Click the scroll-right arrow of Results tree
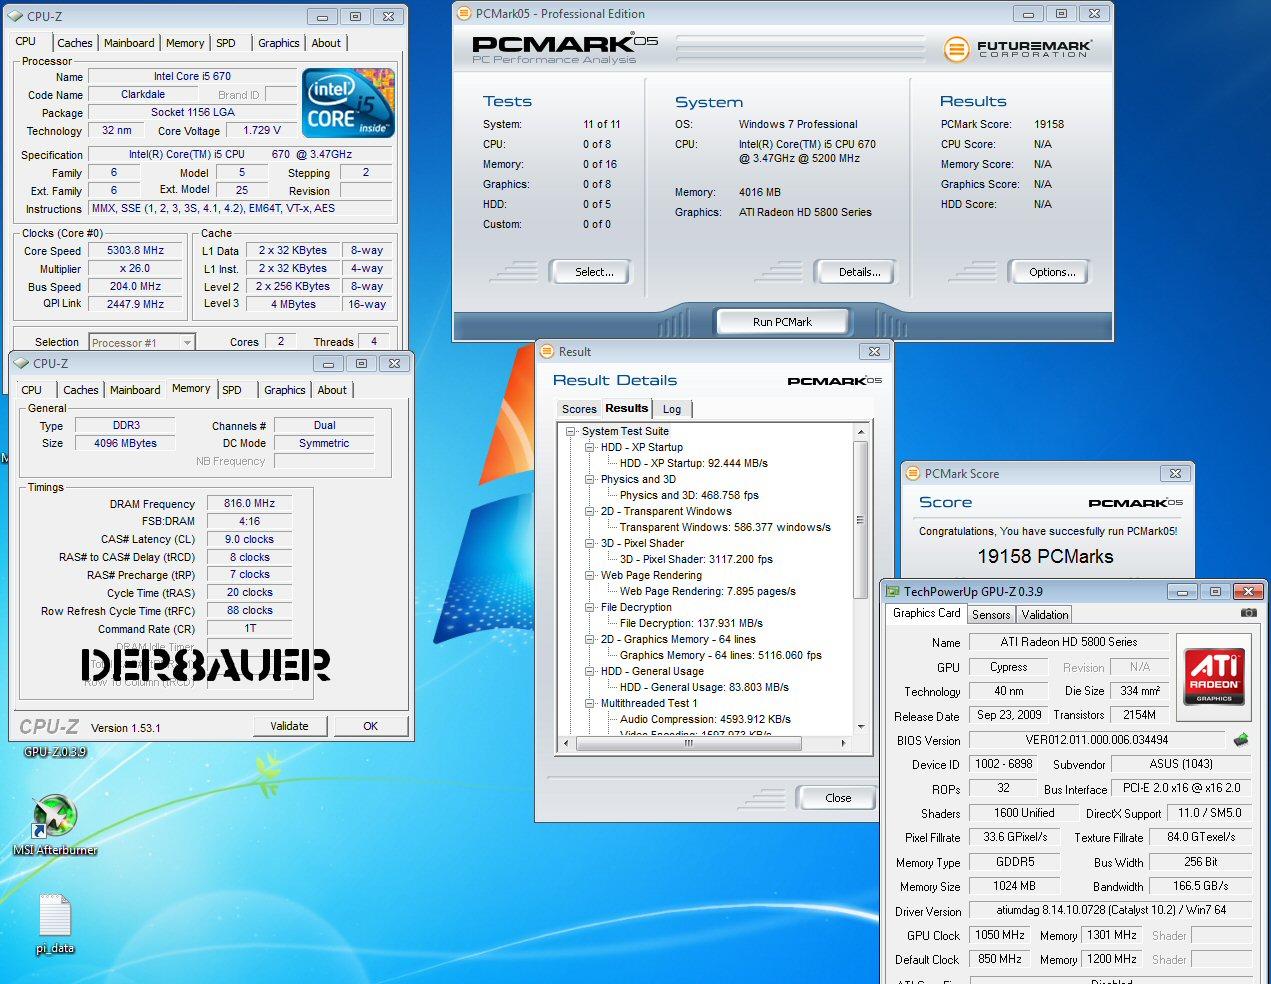This screenshot has height=984, width=1271. point(843,743)
